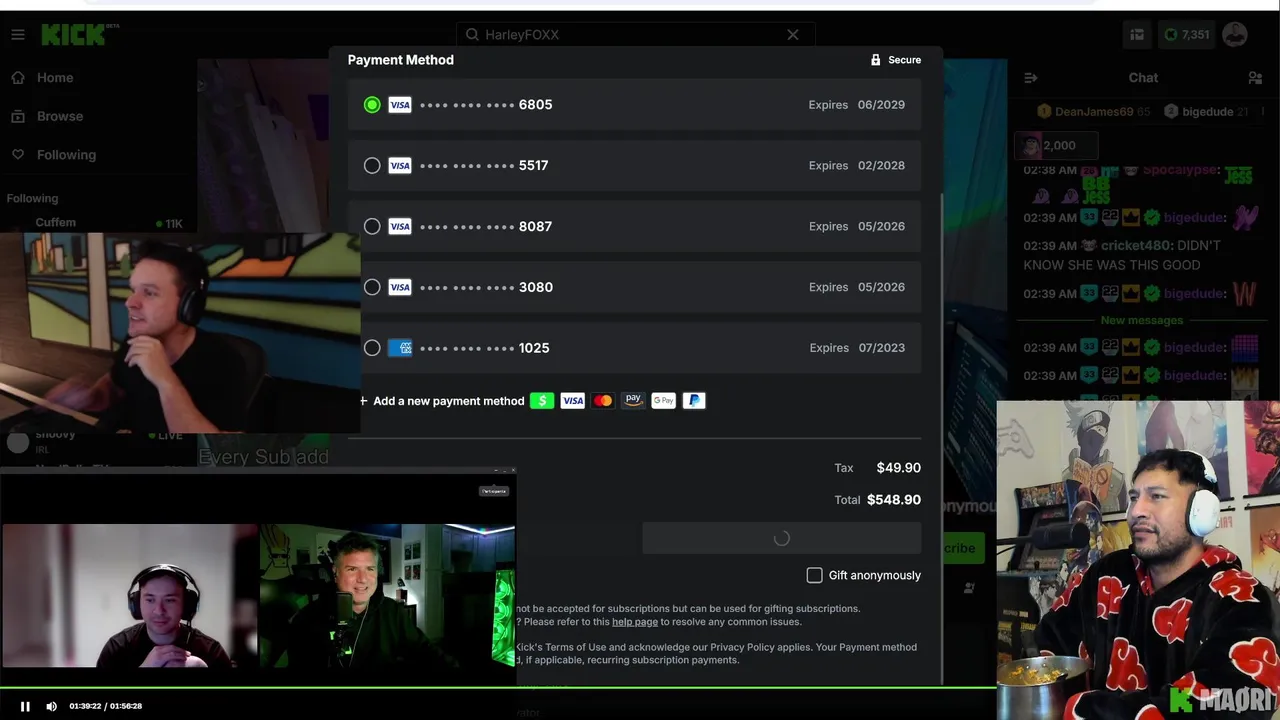Click the Payment Method heading
1280x720 pixels.
click(401, 60)
